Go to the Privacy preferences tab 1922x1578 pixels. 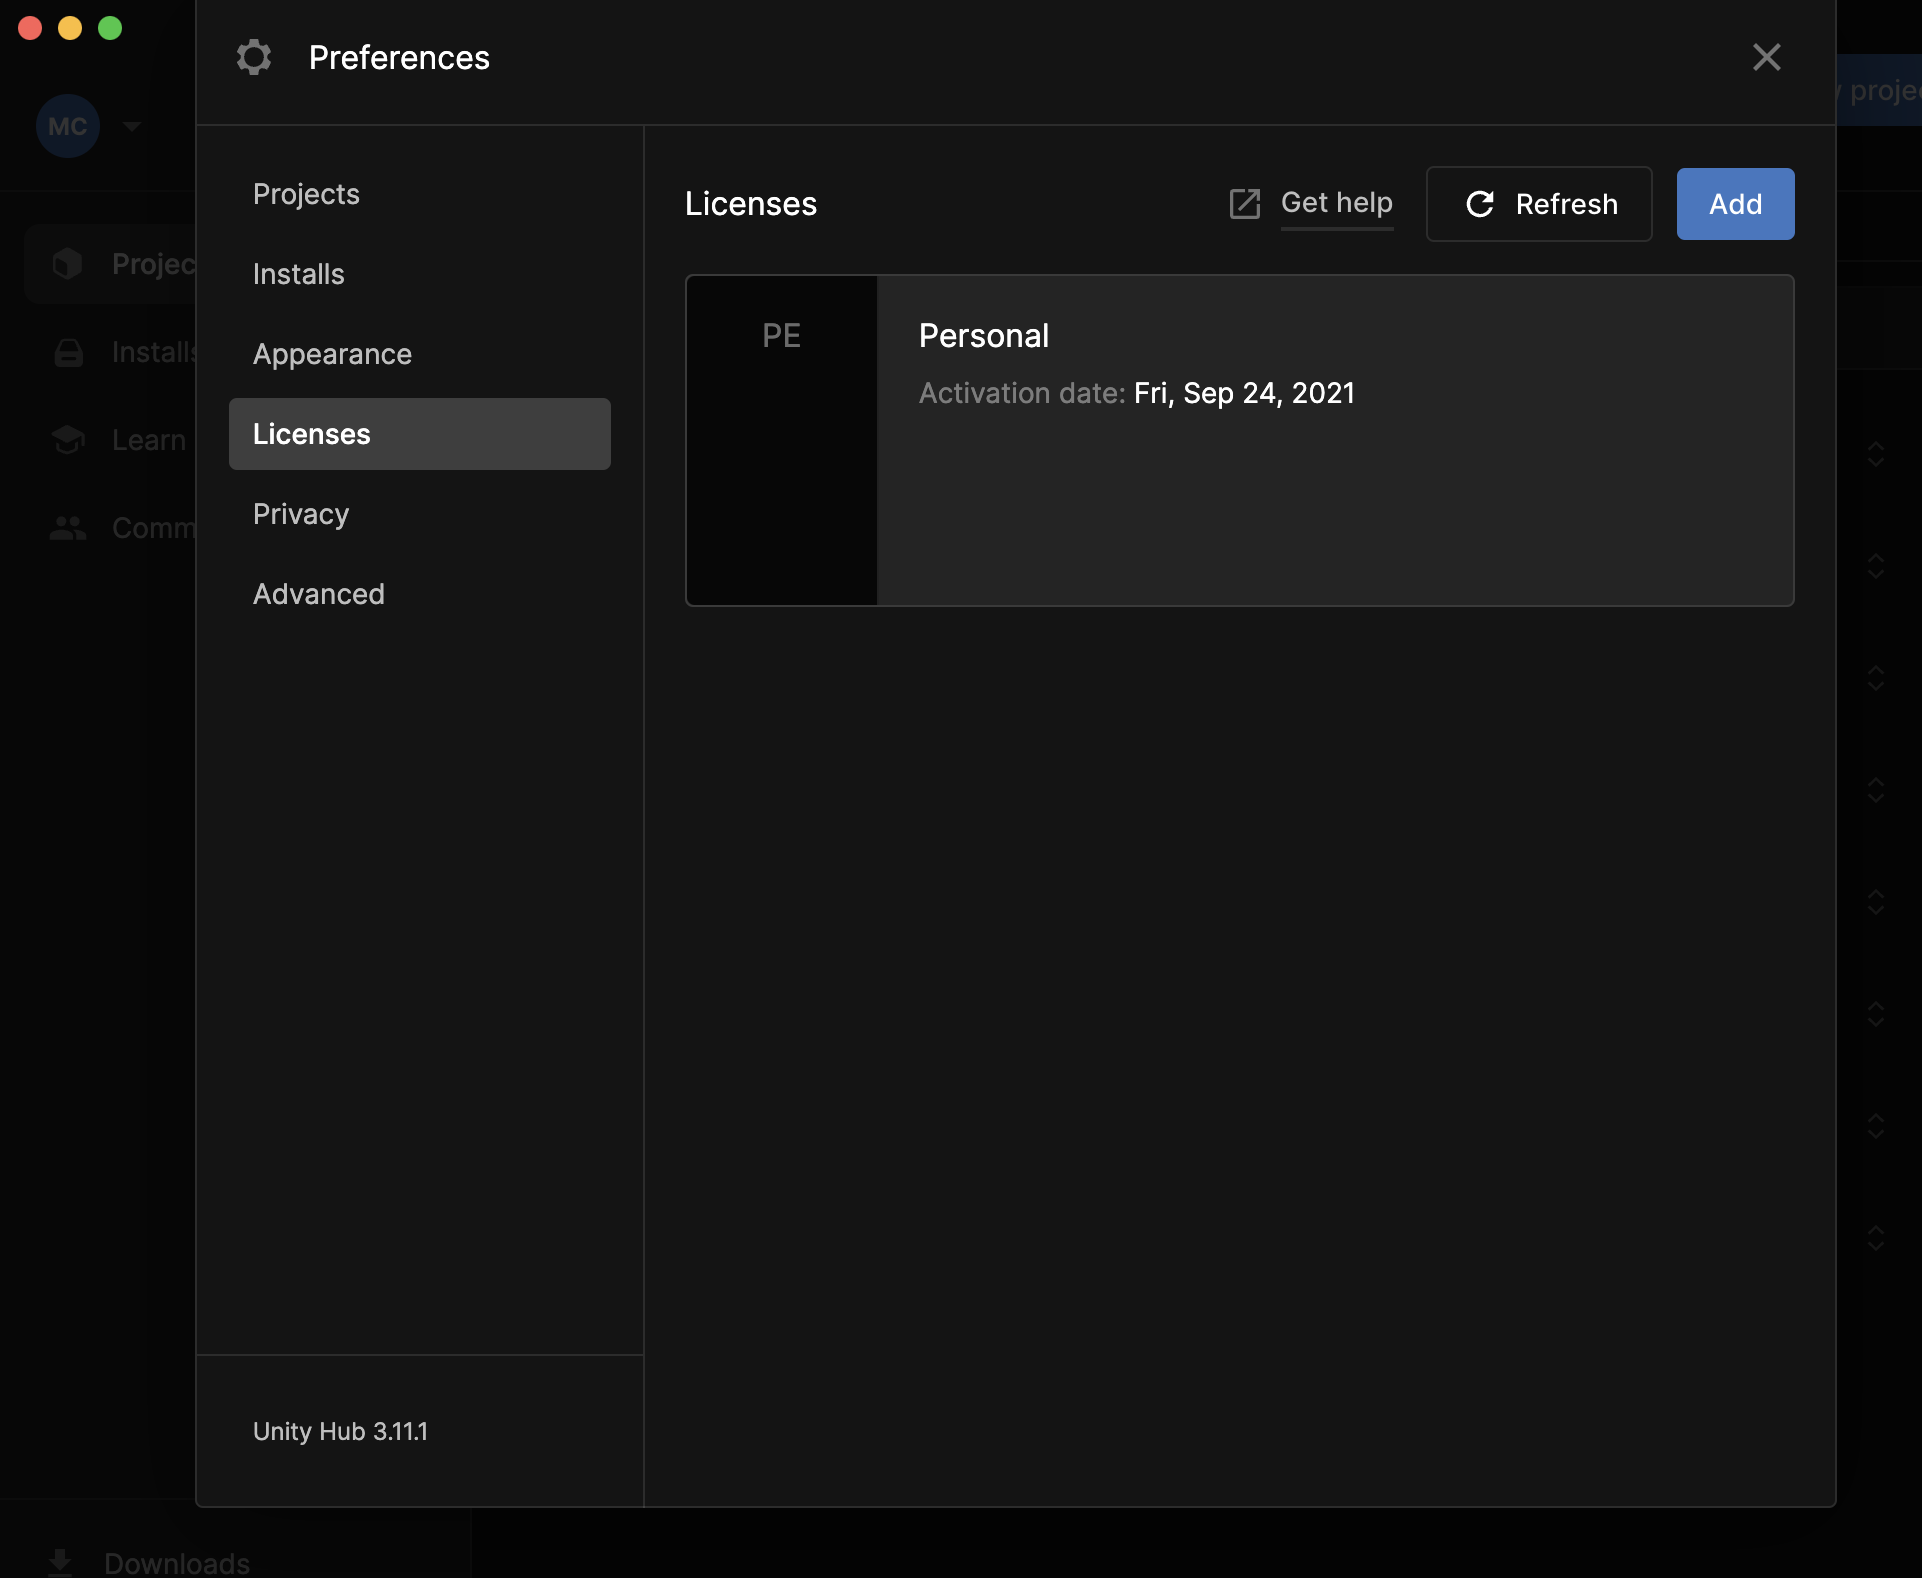(x=300, y=514)
